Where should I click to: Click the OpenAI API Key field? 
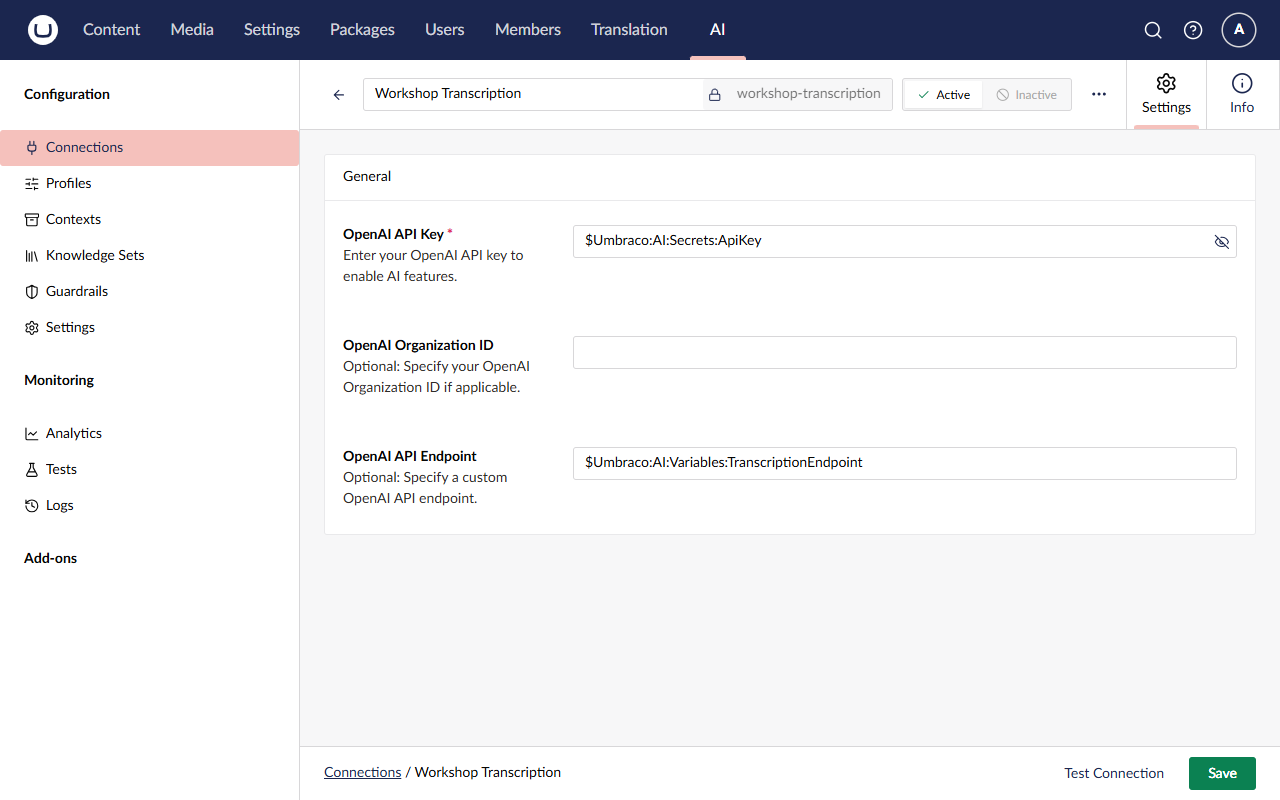pos(905,241)
